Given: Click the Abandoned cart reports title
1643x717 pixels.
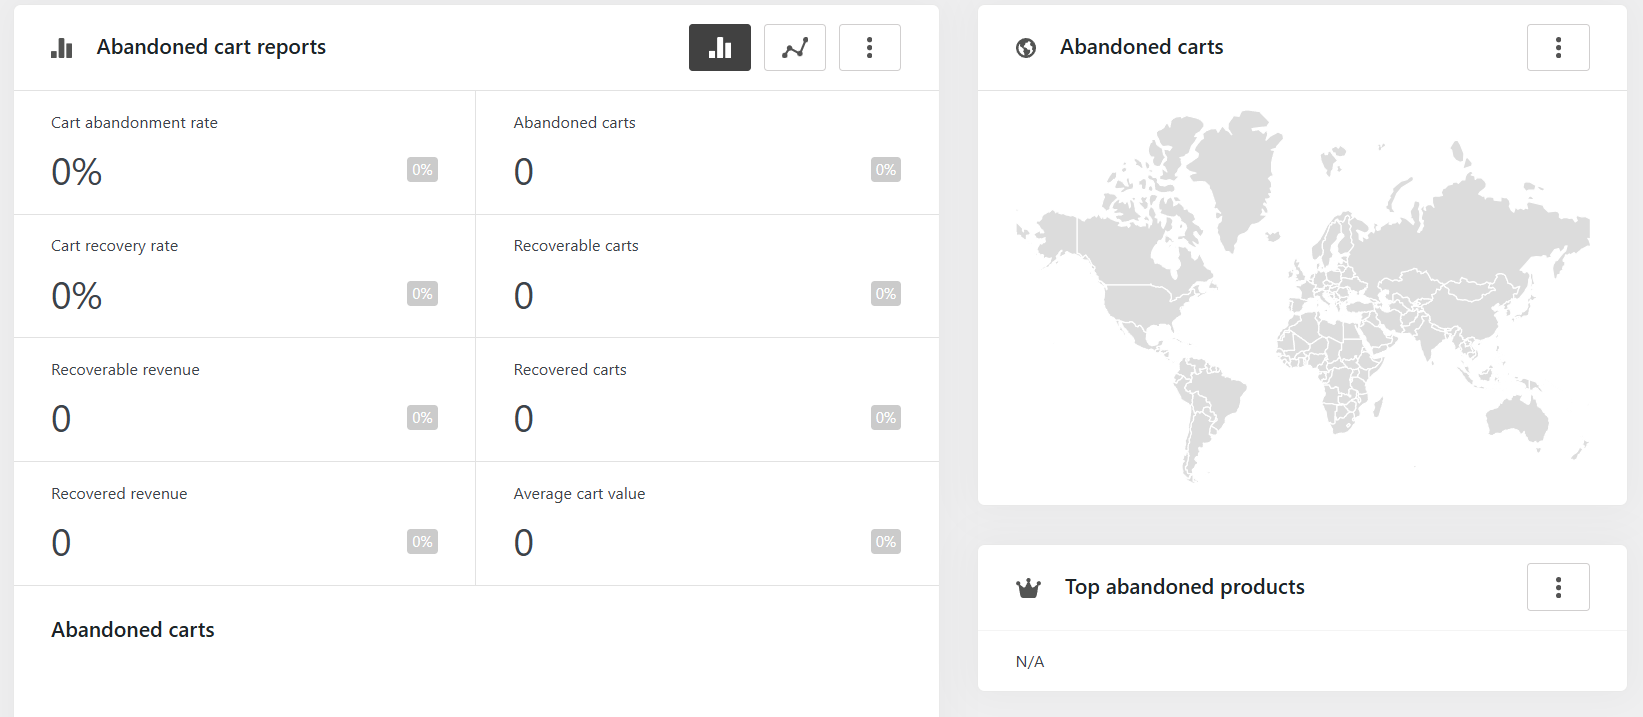Looking at the screenshot, I should click(x=211, y=47).
